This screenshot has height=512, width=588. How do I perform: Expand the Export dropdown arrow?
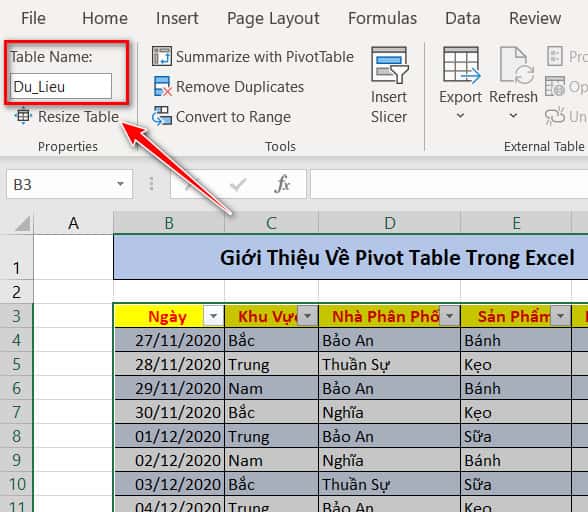tap(460, 116)
